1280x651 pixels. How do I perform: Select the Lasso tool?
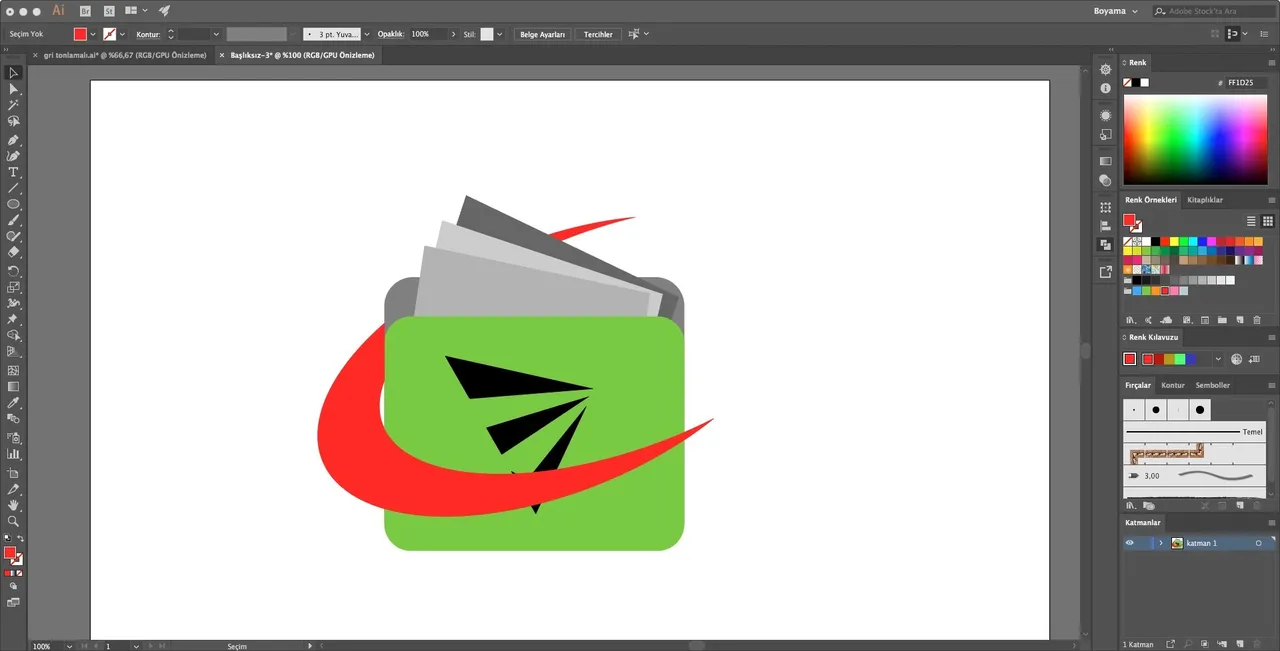click(13, 121)
